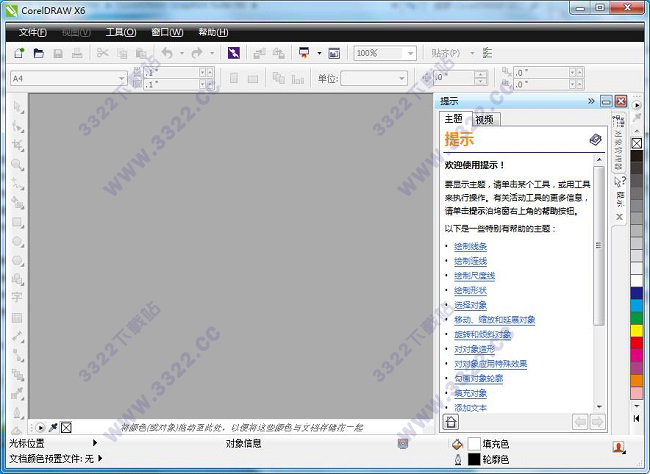Select the Table tool in toolbox

tap(17, 318)
